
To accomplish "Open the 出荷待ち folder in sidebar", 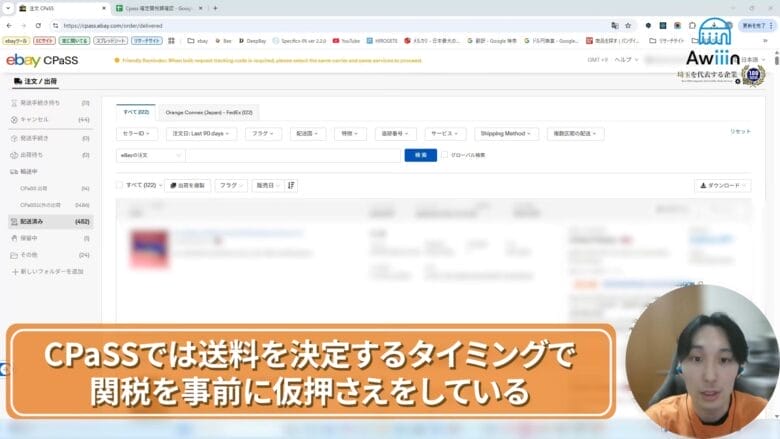I will tap(50, 155).
